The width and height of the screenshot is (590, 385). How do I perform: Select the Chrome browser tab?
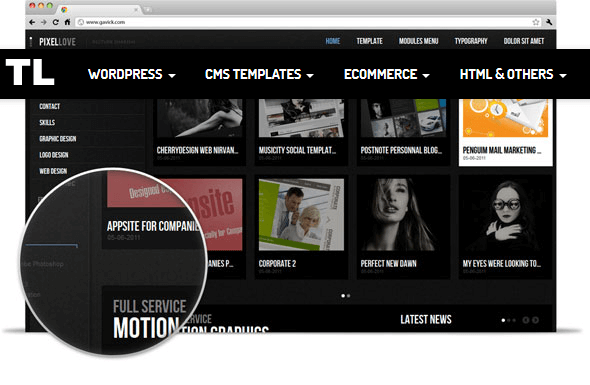100,9
